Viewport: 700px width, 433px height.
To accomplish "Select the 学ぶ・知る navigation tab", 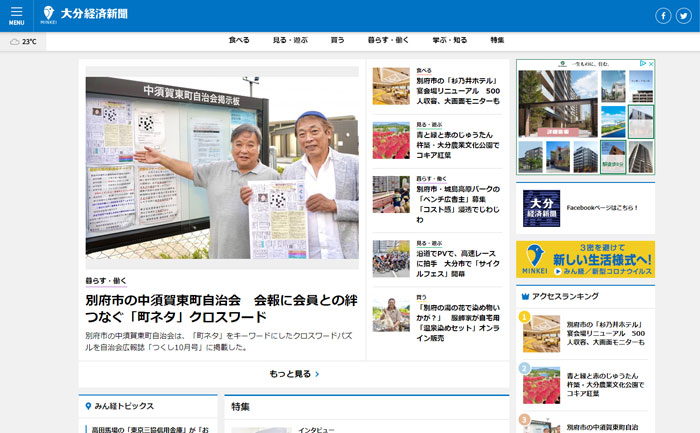I will (450, 40).
